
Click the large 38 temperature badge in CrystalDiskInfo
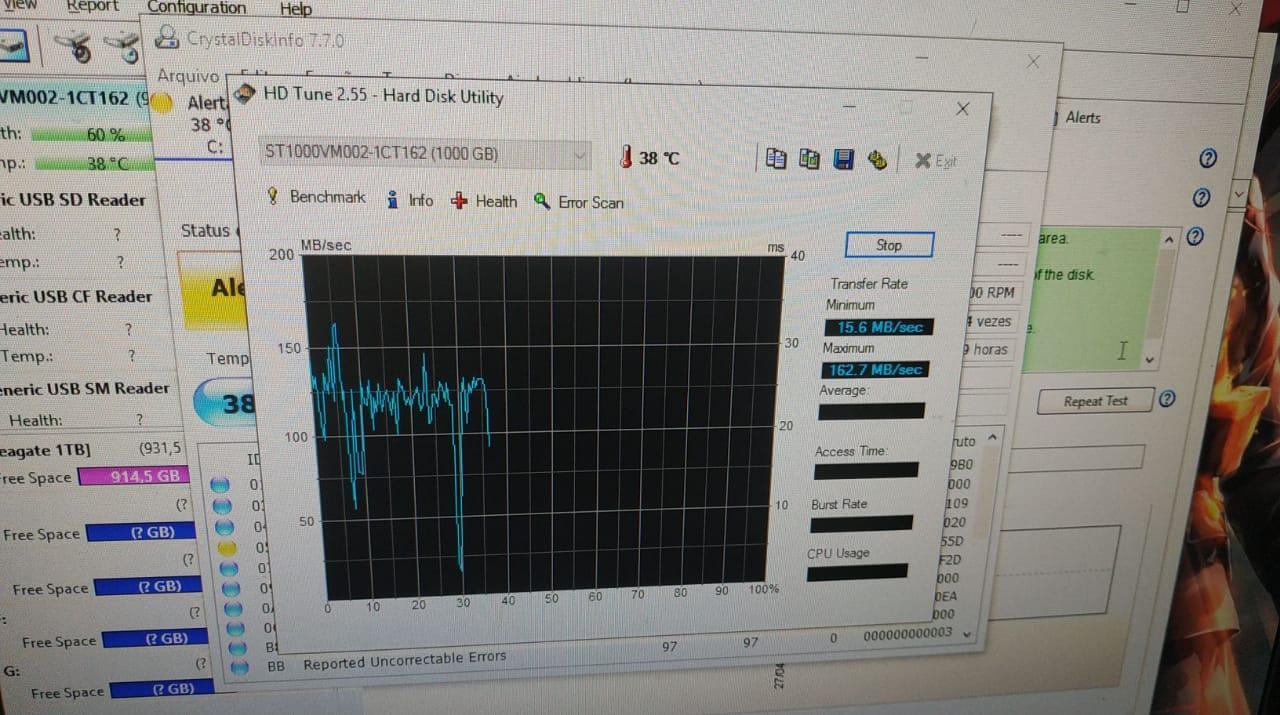[x=224, y=403]
